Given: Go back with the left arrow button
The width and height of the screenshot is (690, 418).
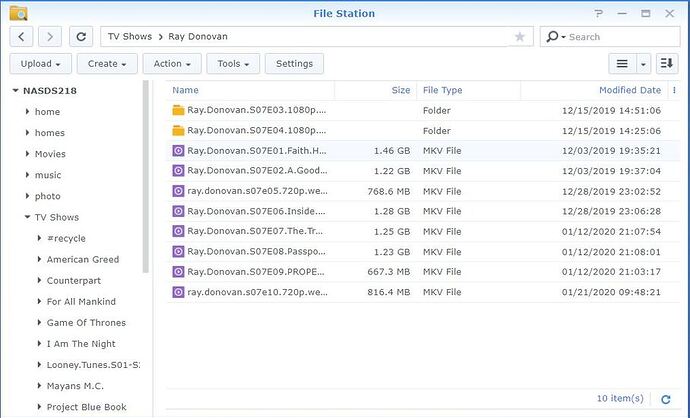Looking at the screenshot, I should coord(21,37).
